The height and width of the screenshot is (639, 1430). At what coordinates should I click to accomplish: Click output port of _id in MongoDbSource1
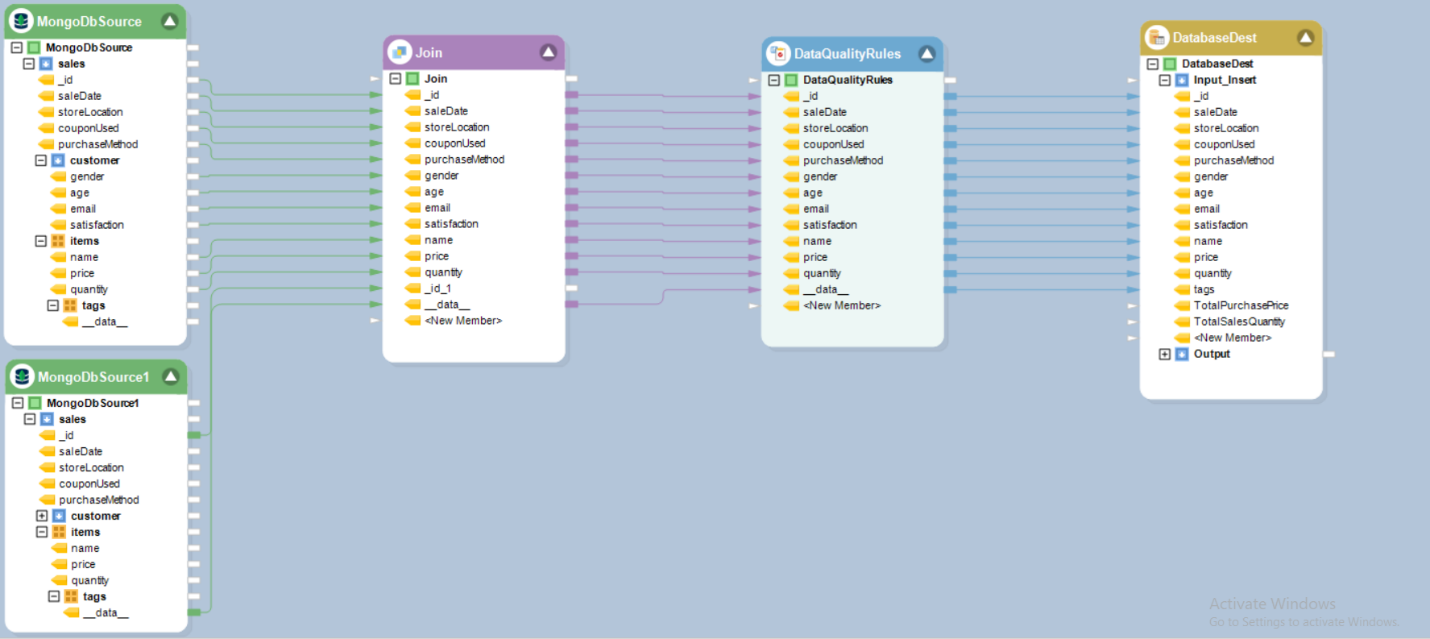click(x=194, y=435)
